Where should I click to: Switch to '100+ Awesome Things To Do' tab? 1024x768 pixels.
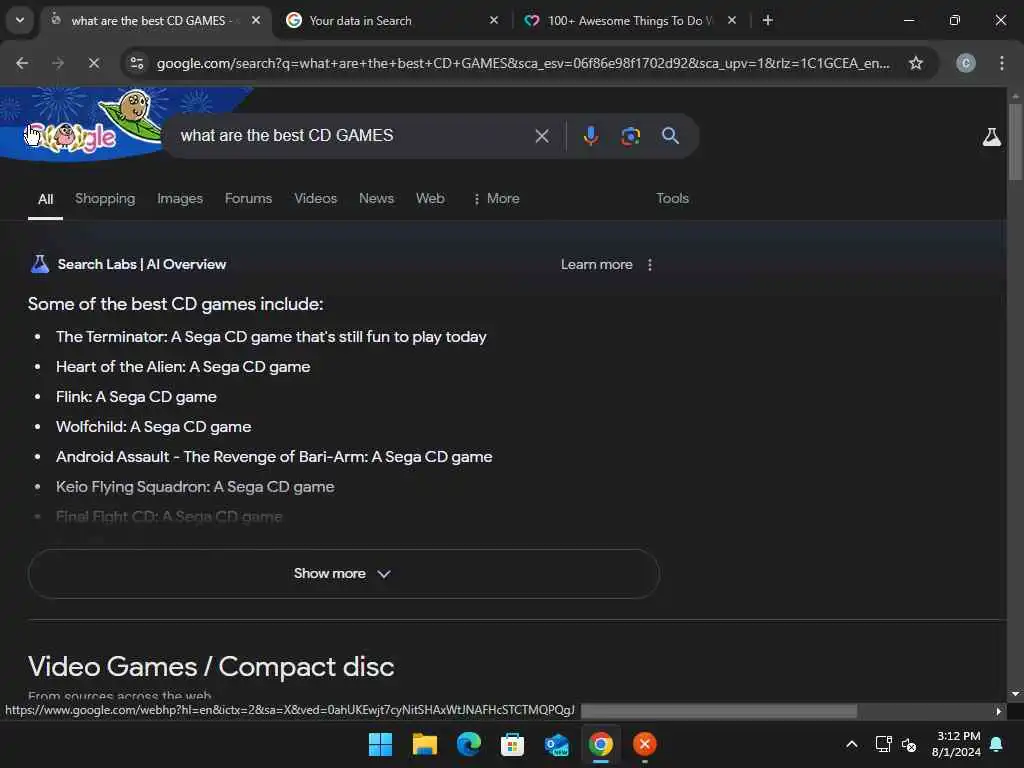(x=630, y=20)
